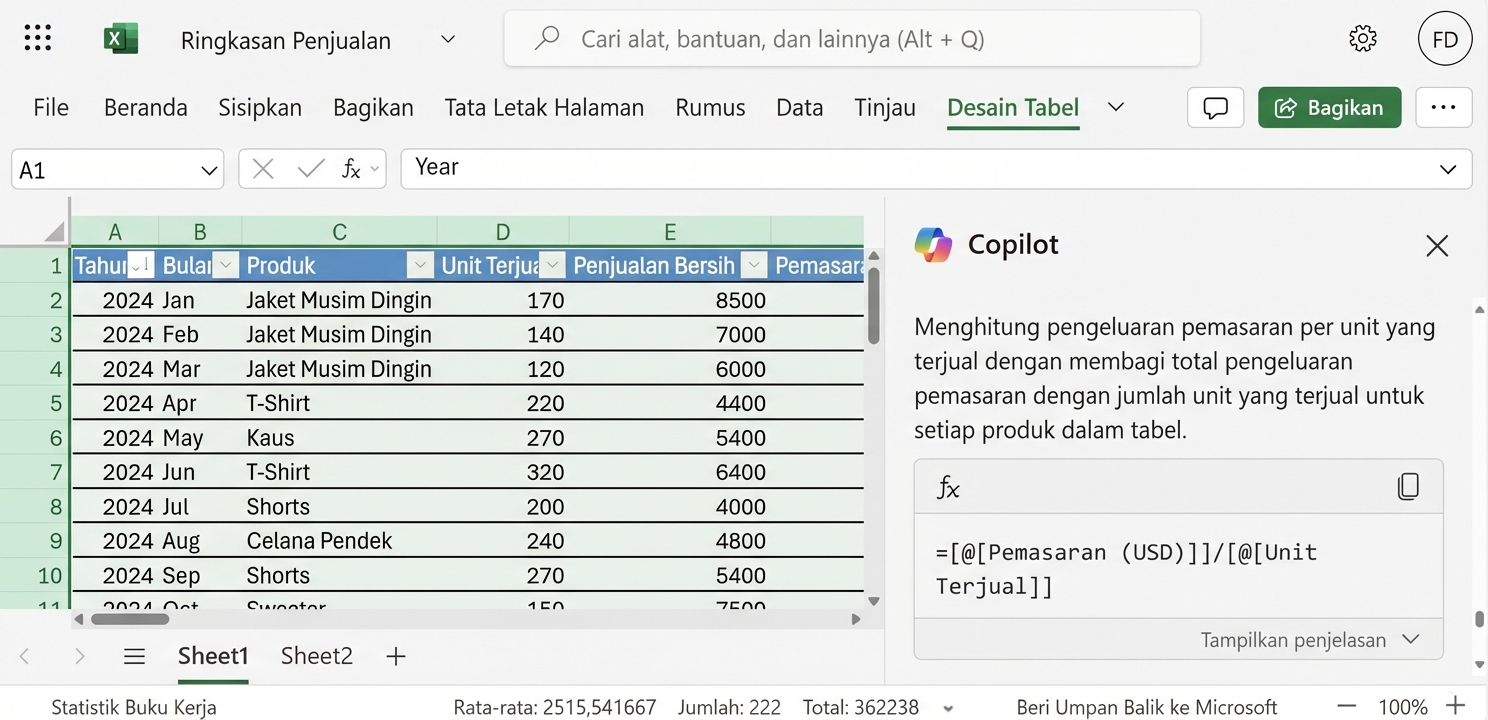Open the app launcher grid icon
1488x720 pixels.
[x=37, y=37]
